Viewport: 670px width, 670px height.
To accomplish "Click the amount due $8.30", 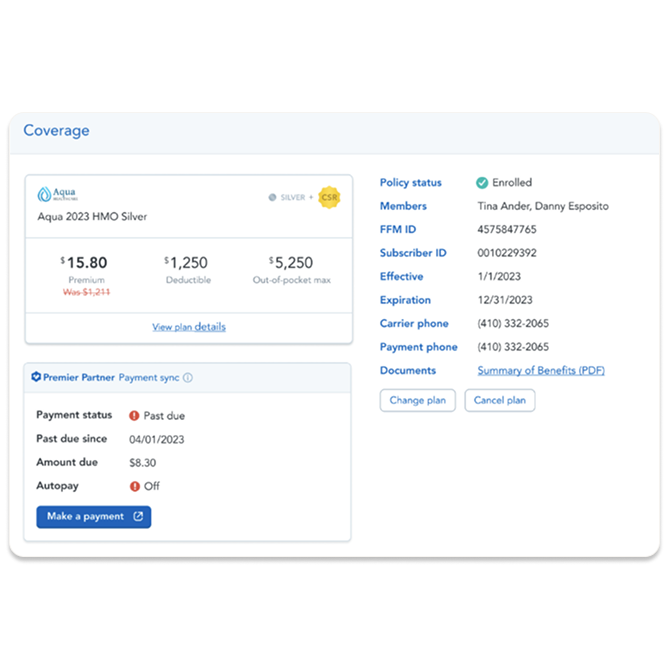I will (x=143, y=463).
